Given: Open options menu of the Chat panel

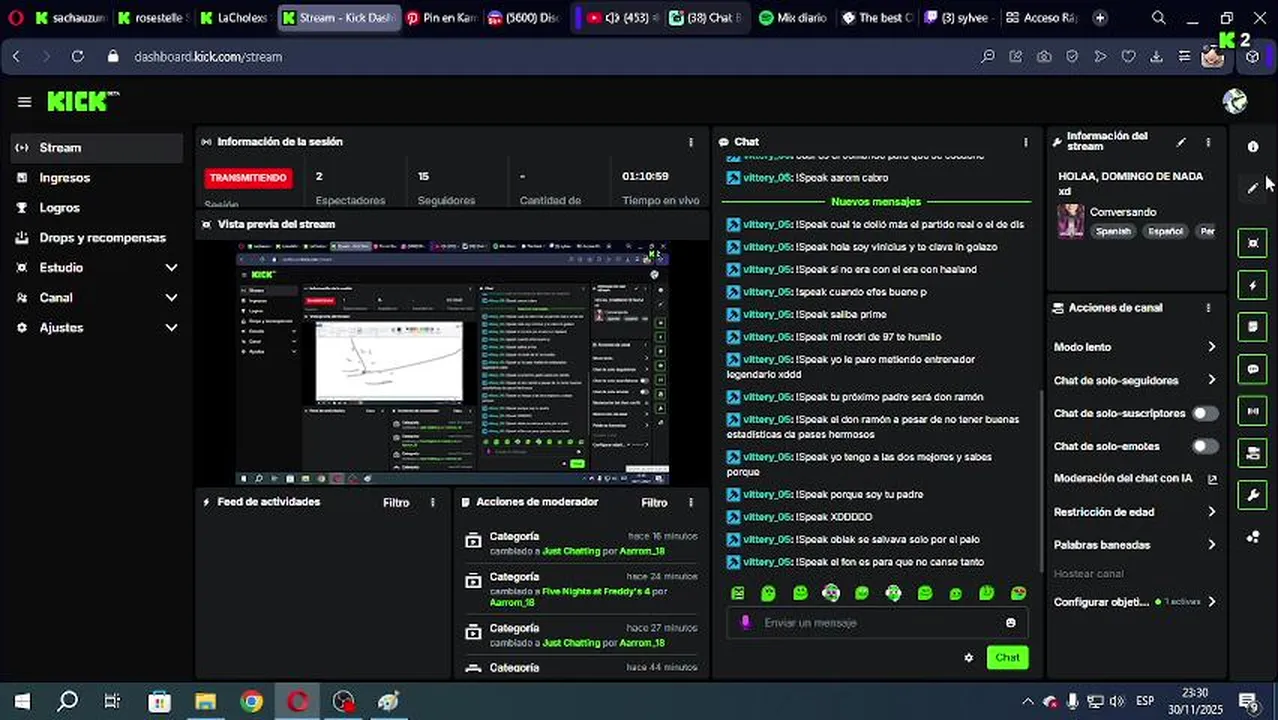Looking at the screenshot, I should pos(1025,142).
